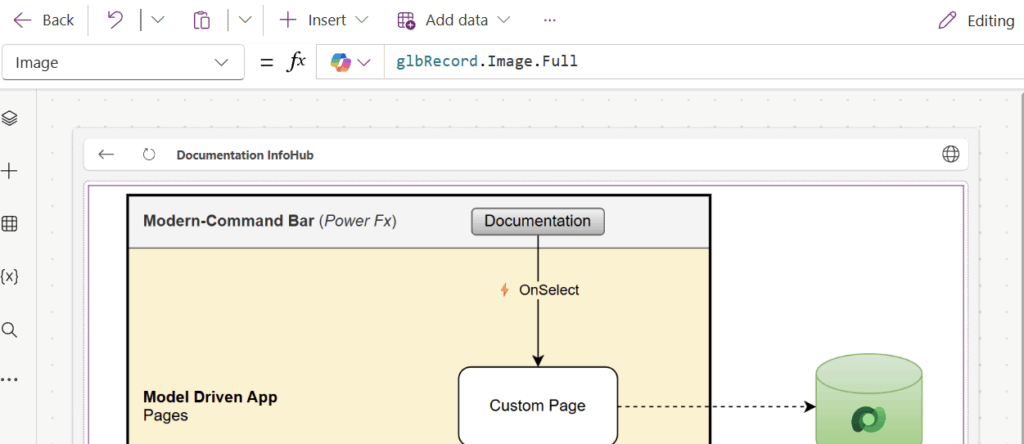
Task: Expand the paste options dropdown arrow
Action: point(245,20)
